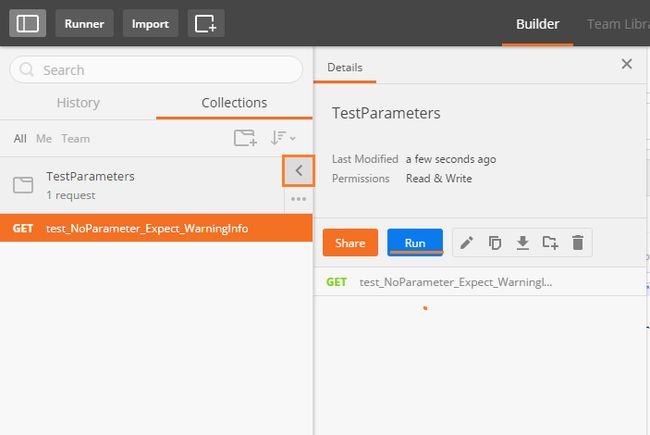Click the download collection icon
This screenshot has height=435, width=650.
click(522, 242)
